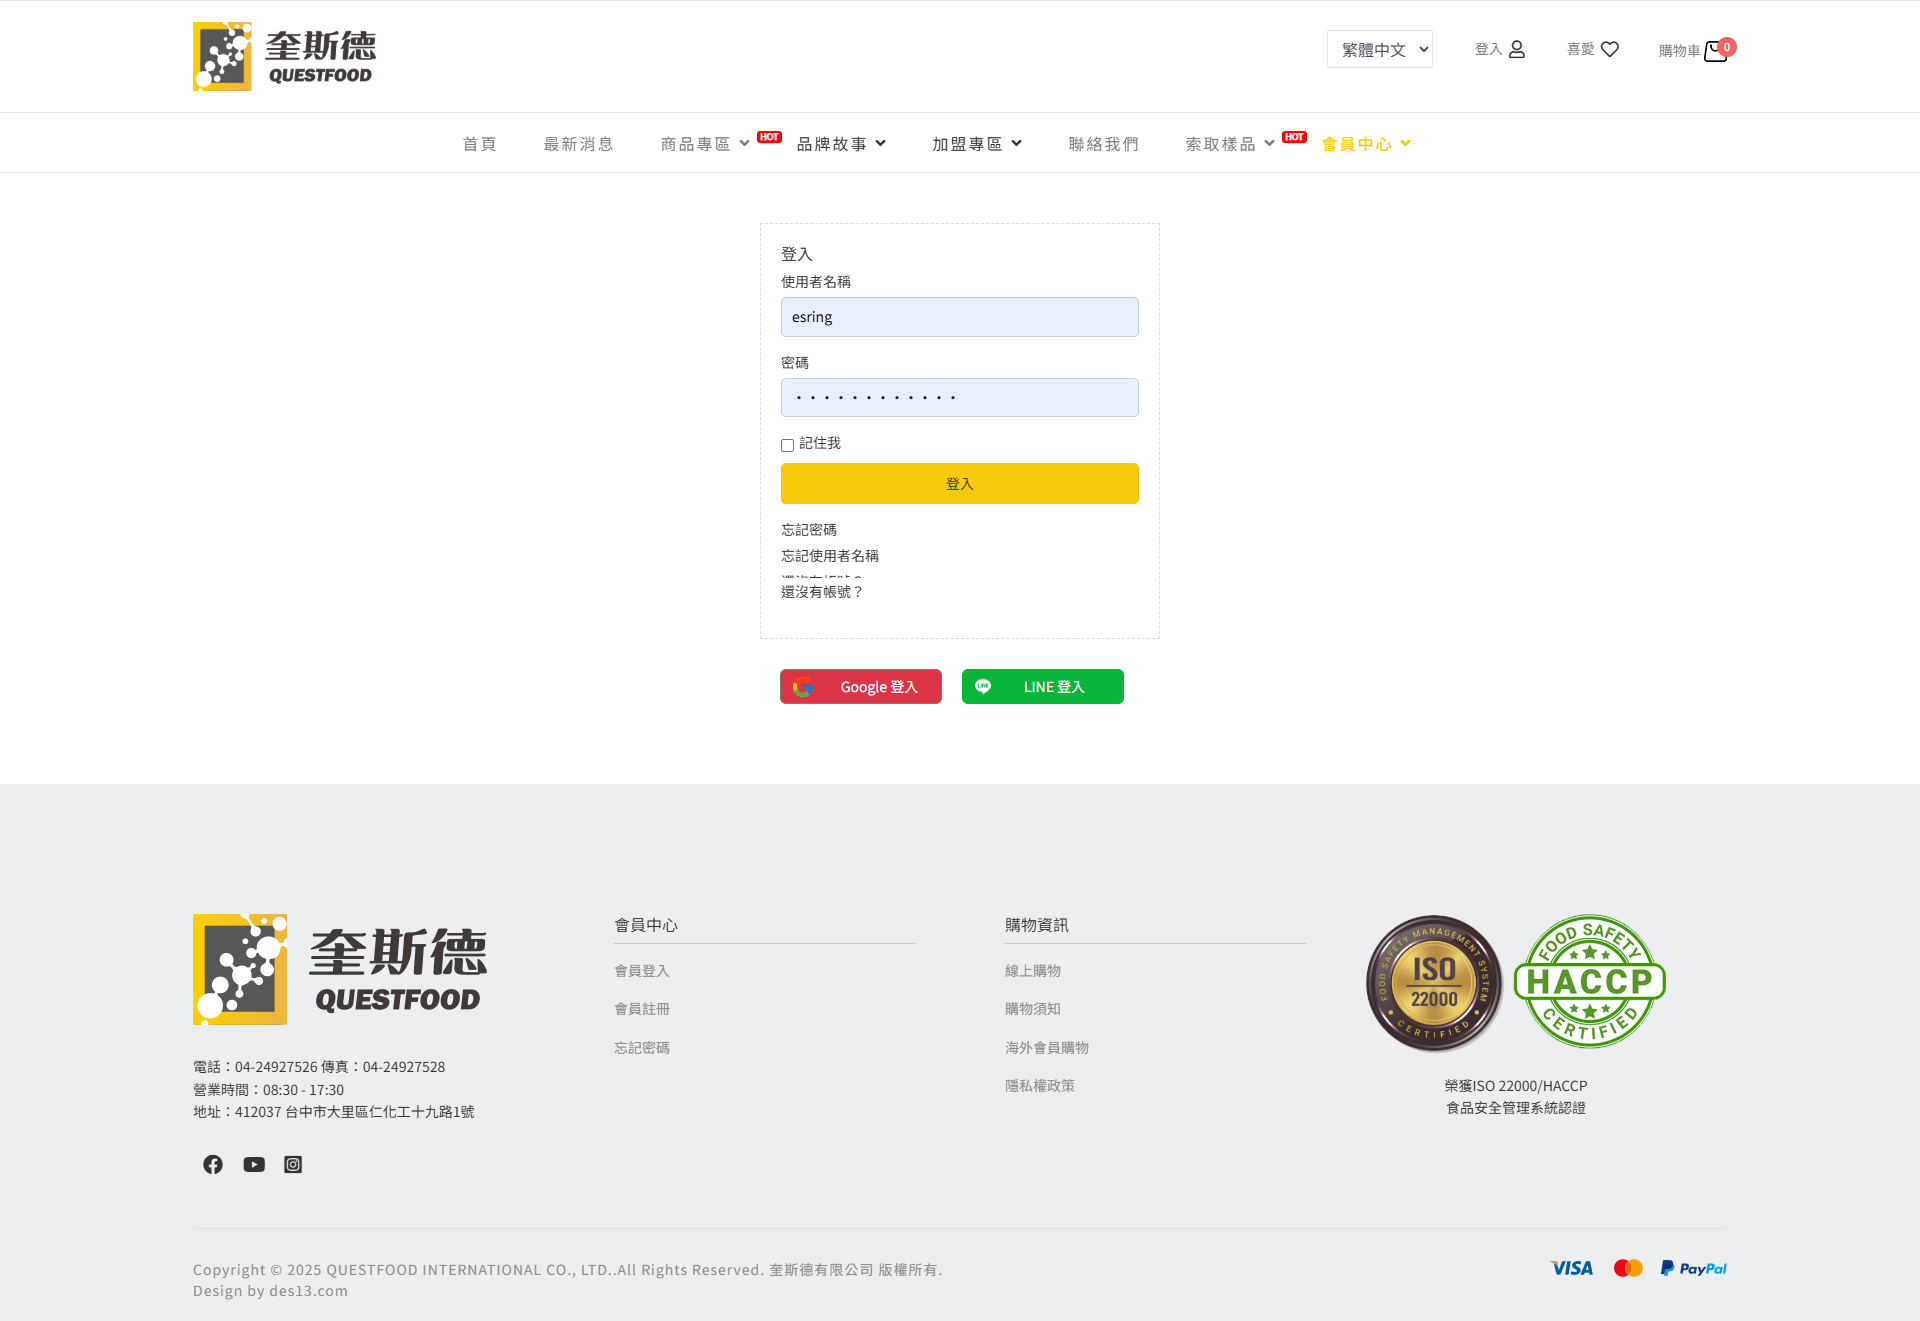Go to the 首頁 menu item
The image size is (1920, 1321).
[479, 144]
